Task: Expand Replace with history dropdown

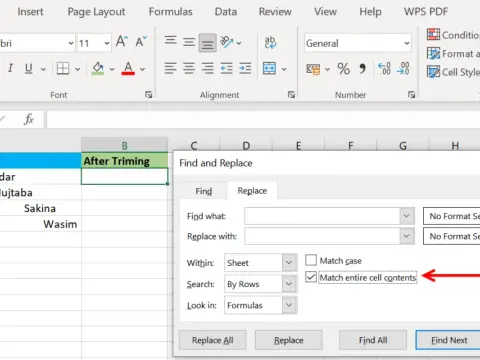Action: pyautogui.click(x=406, y=236)
